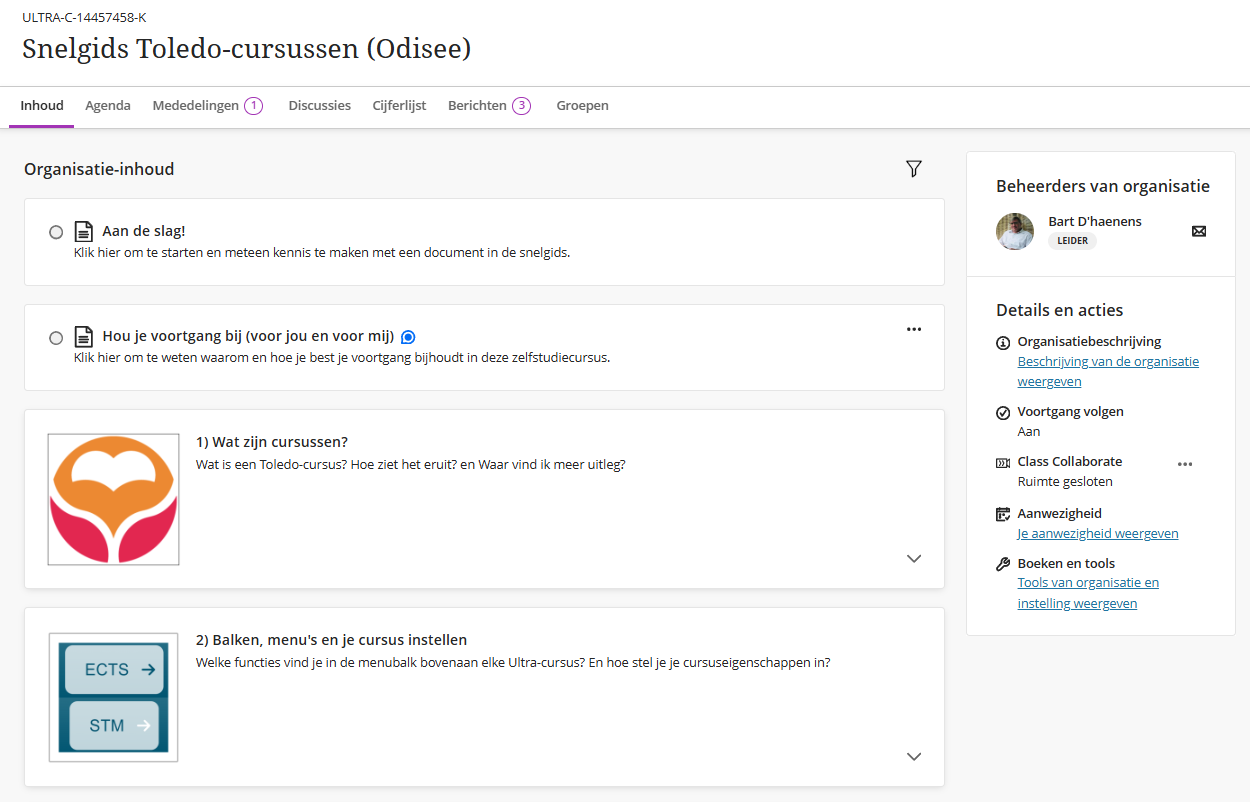Click the description 'Wat is een Toledo-cursus? Hoe ziet het eruit?'
The height and width of the screenshot is (802, 1250).
click(x=410, y=464)
